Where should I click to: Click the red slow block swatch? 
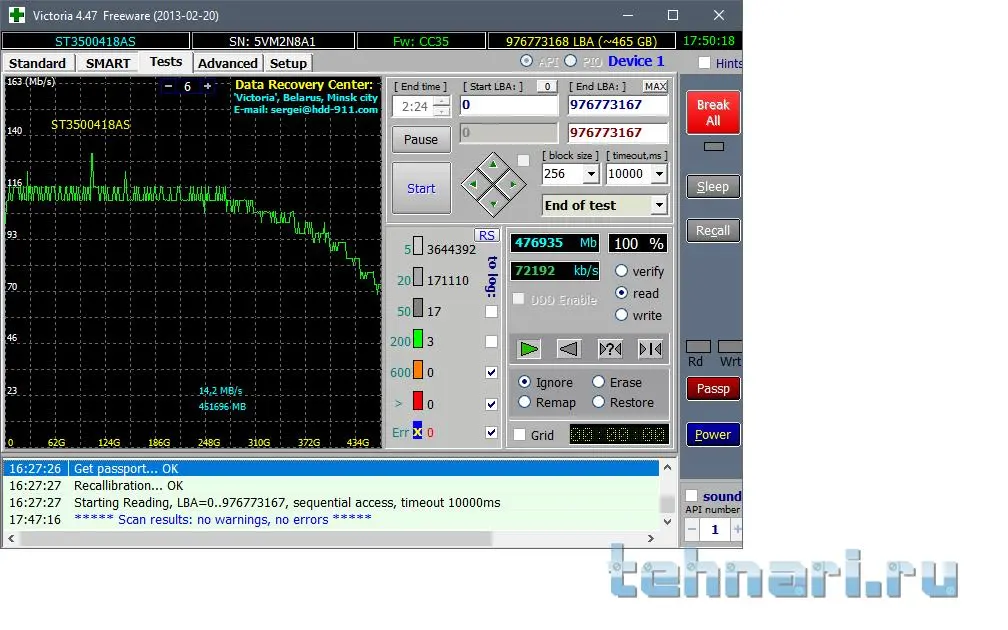click(x=418, y=400)
